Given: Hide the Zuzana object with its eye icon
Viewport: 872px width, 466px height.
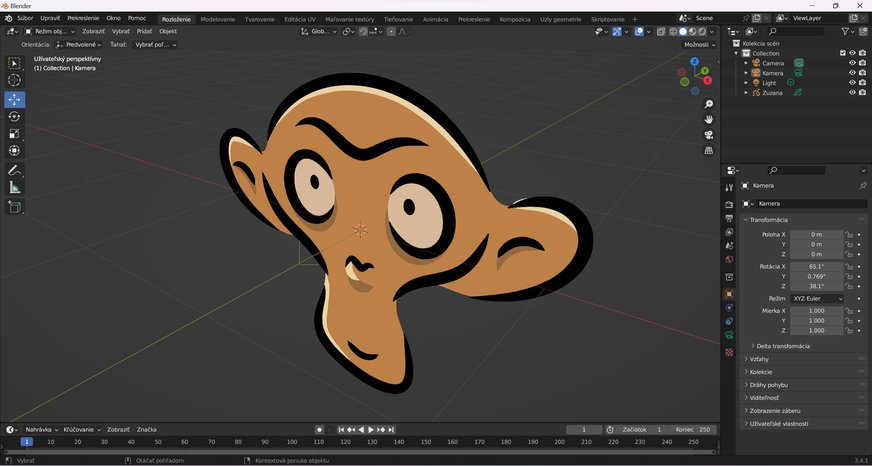Looking at the screenshot, I should [852, 92].
